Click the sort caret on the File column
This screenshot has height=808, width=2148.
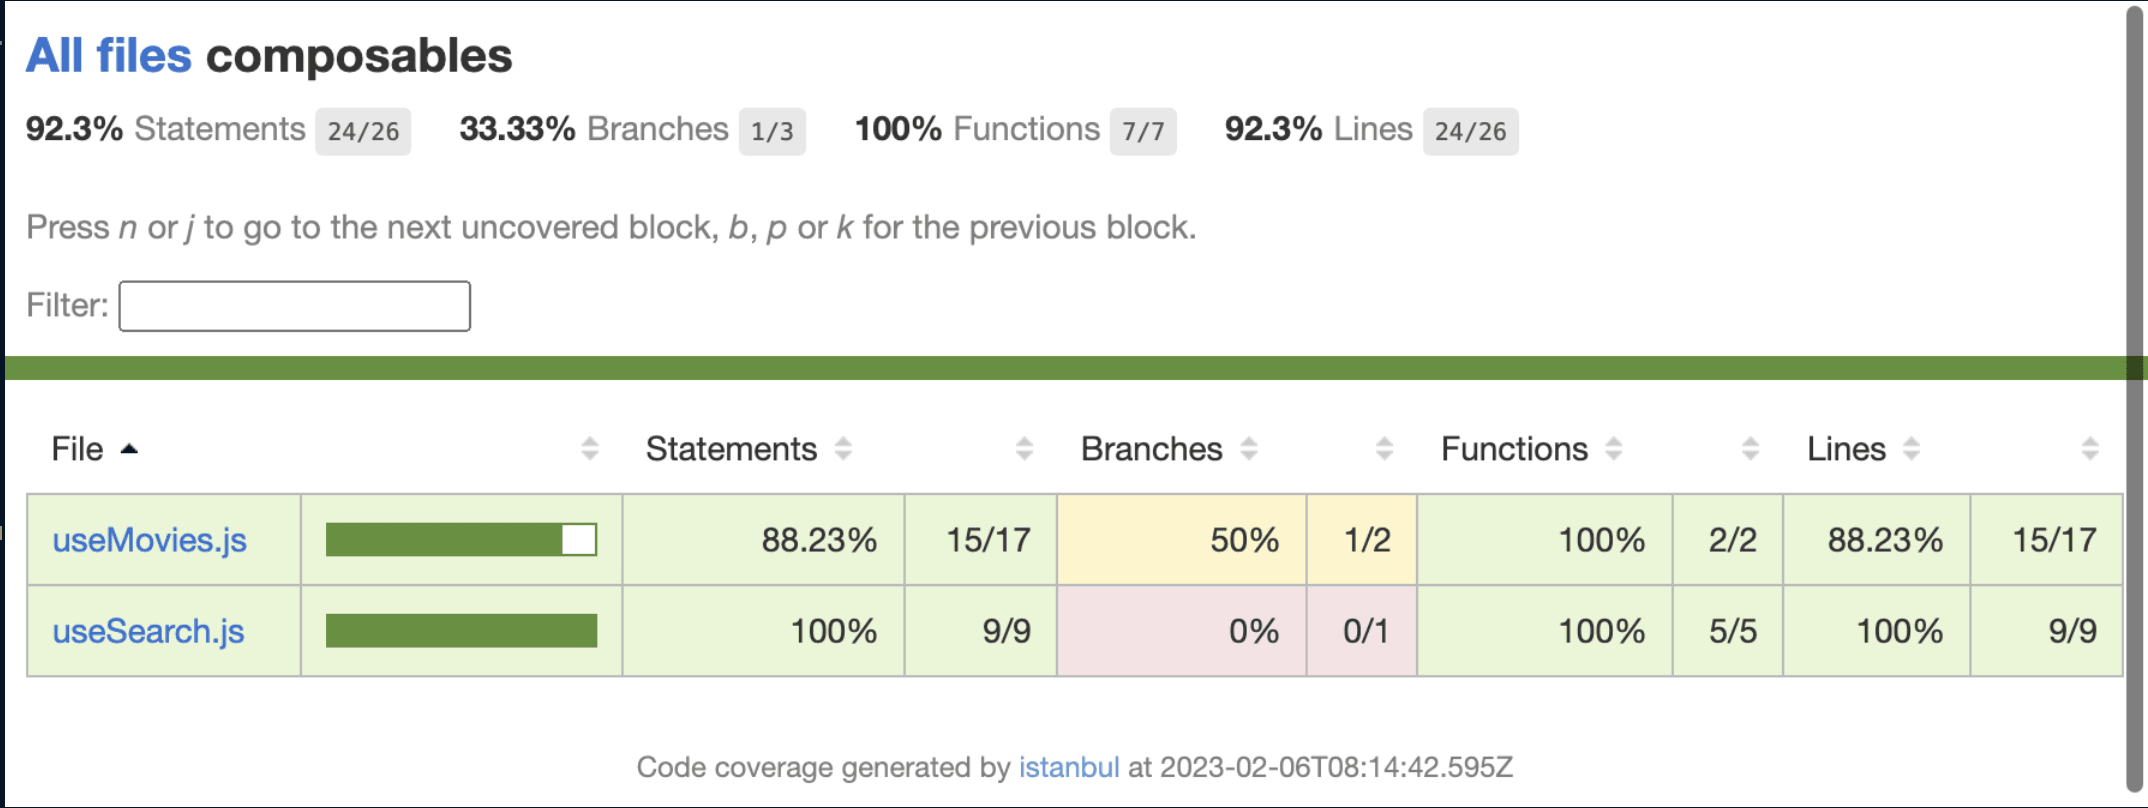click(x=129, y=449)
